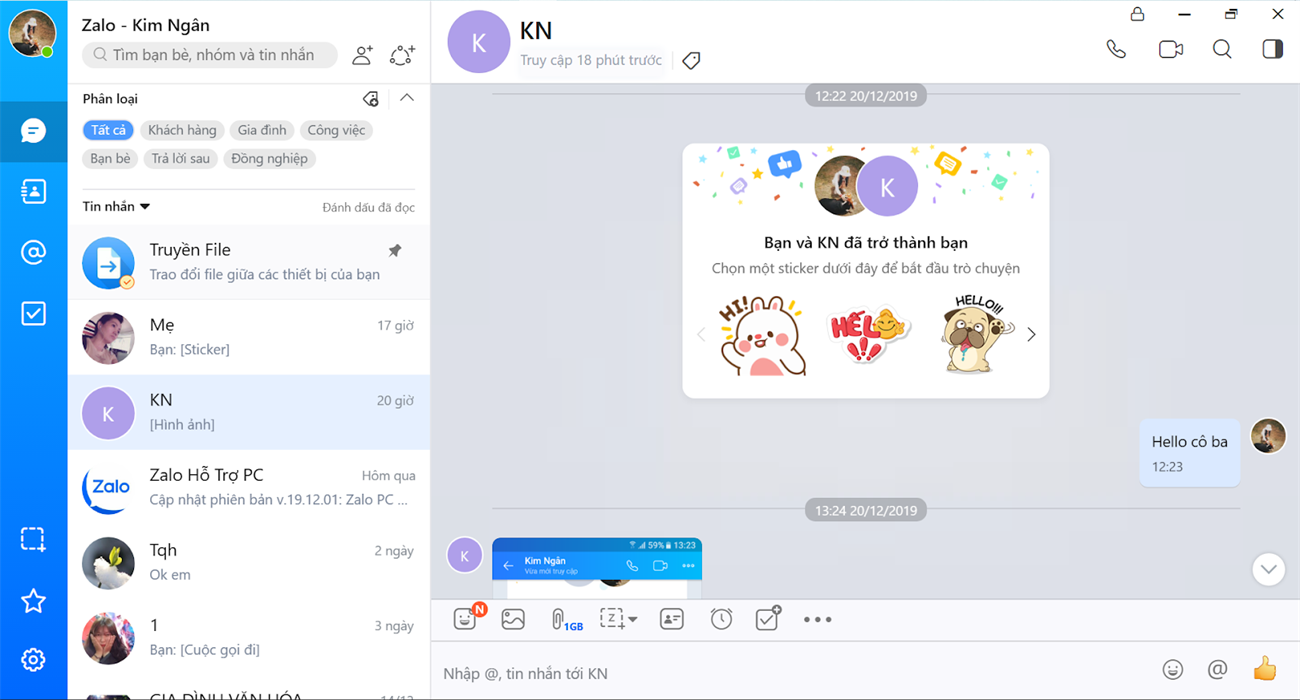Unpin Truyền File using the pin icon

395,250
